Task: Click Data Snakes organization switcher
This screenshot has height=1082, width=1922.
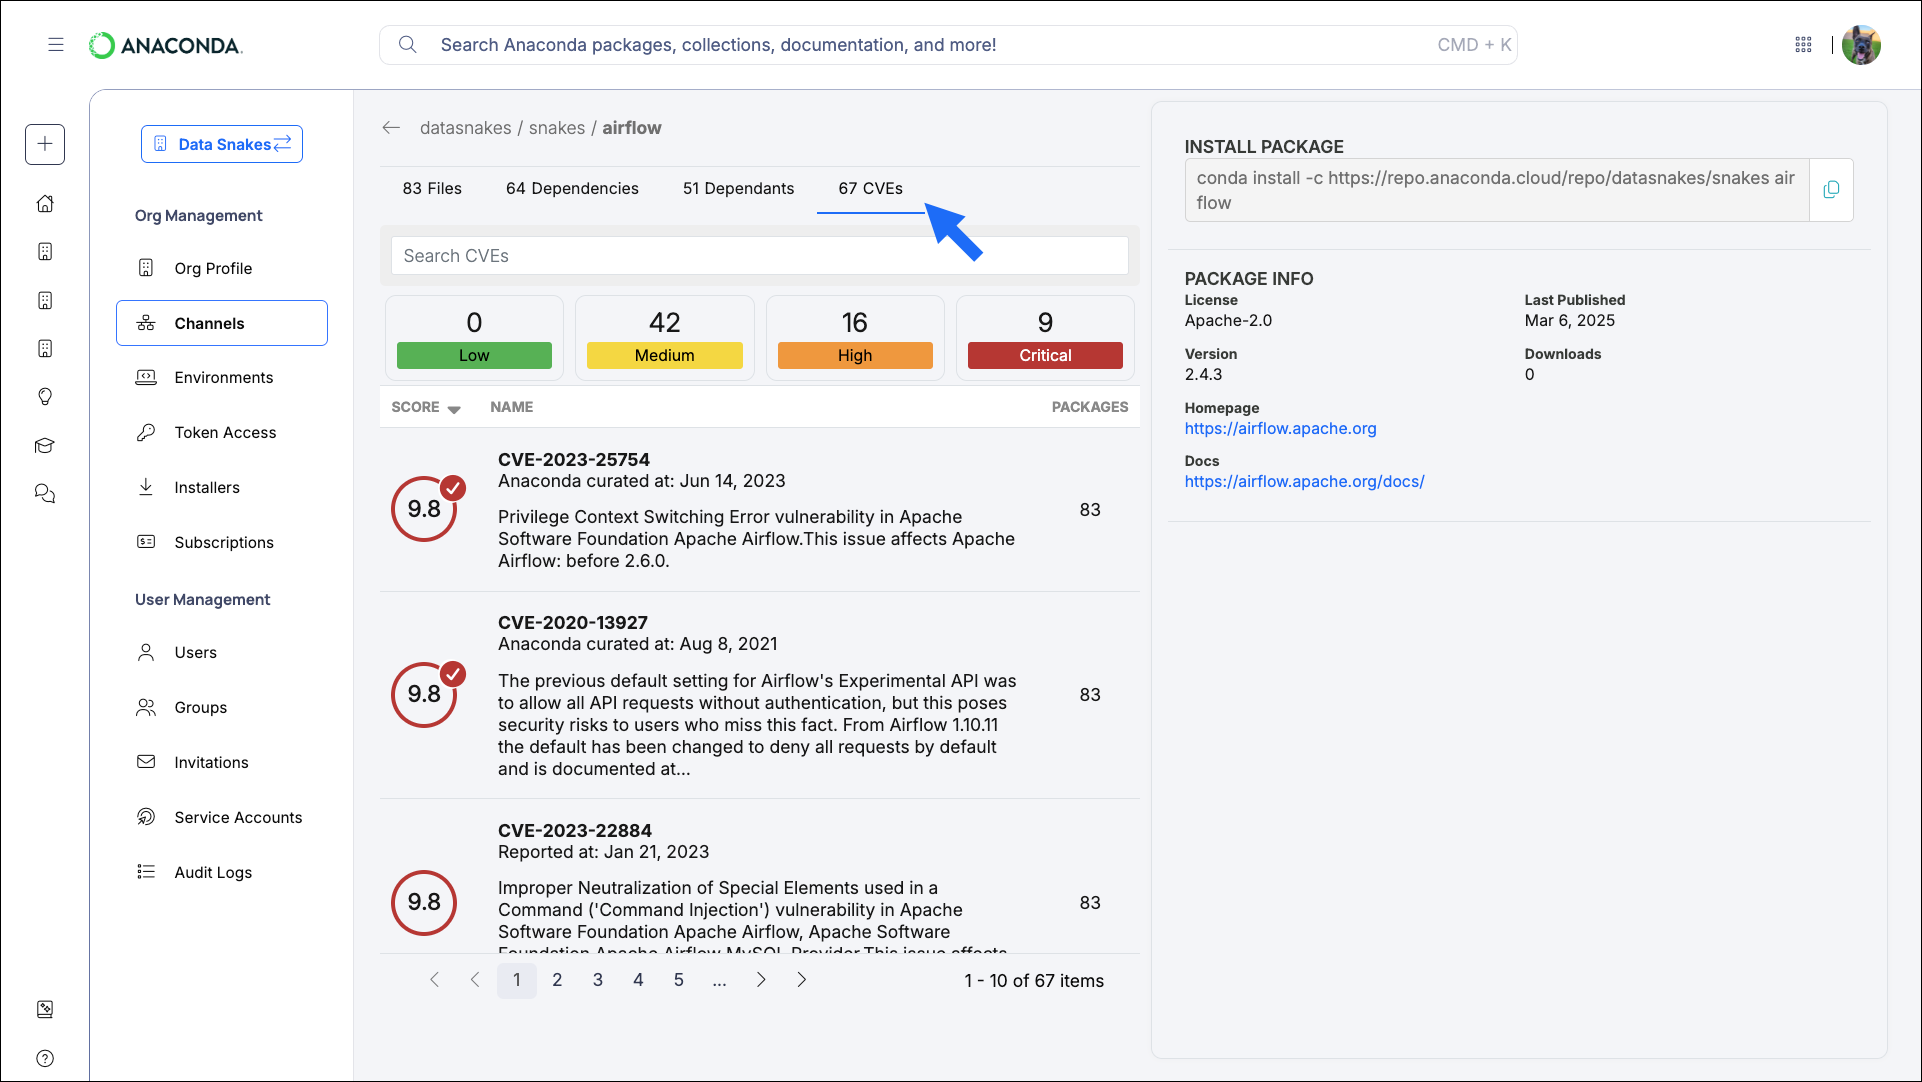Action: point(222,144)
